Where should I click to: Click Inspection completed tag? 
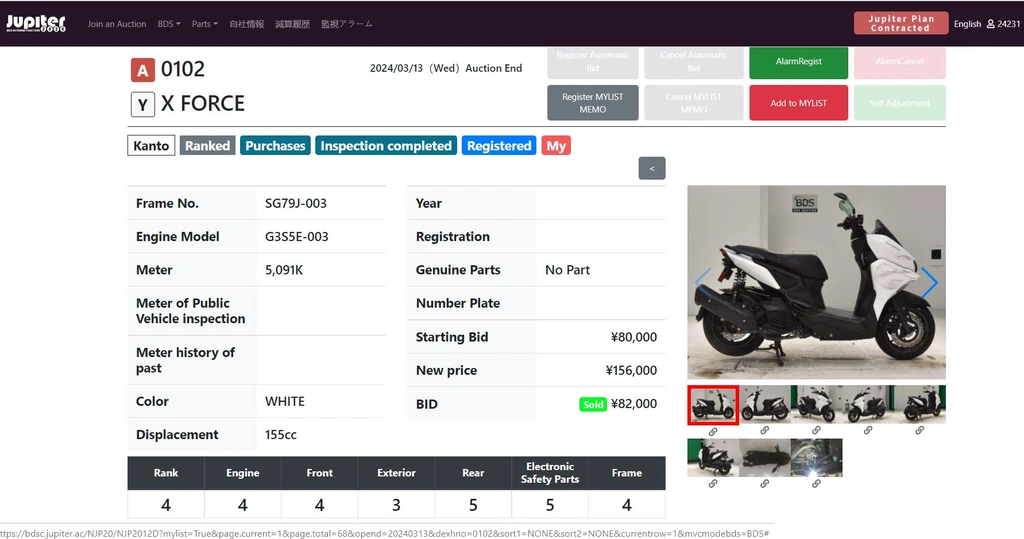click(x=386, y=146)
